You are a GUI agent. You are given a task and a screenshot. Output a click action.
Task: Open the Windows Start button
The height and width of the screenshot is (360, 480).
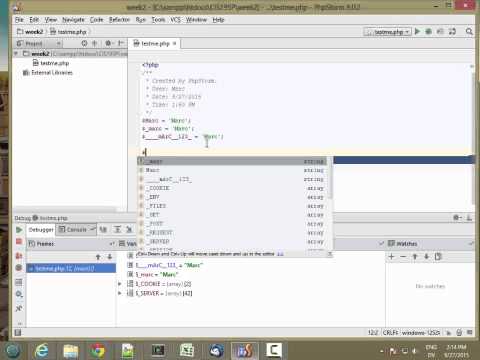pos(13,351)
